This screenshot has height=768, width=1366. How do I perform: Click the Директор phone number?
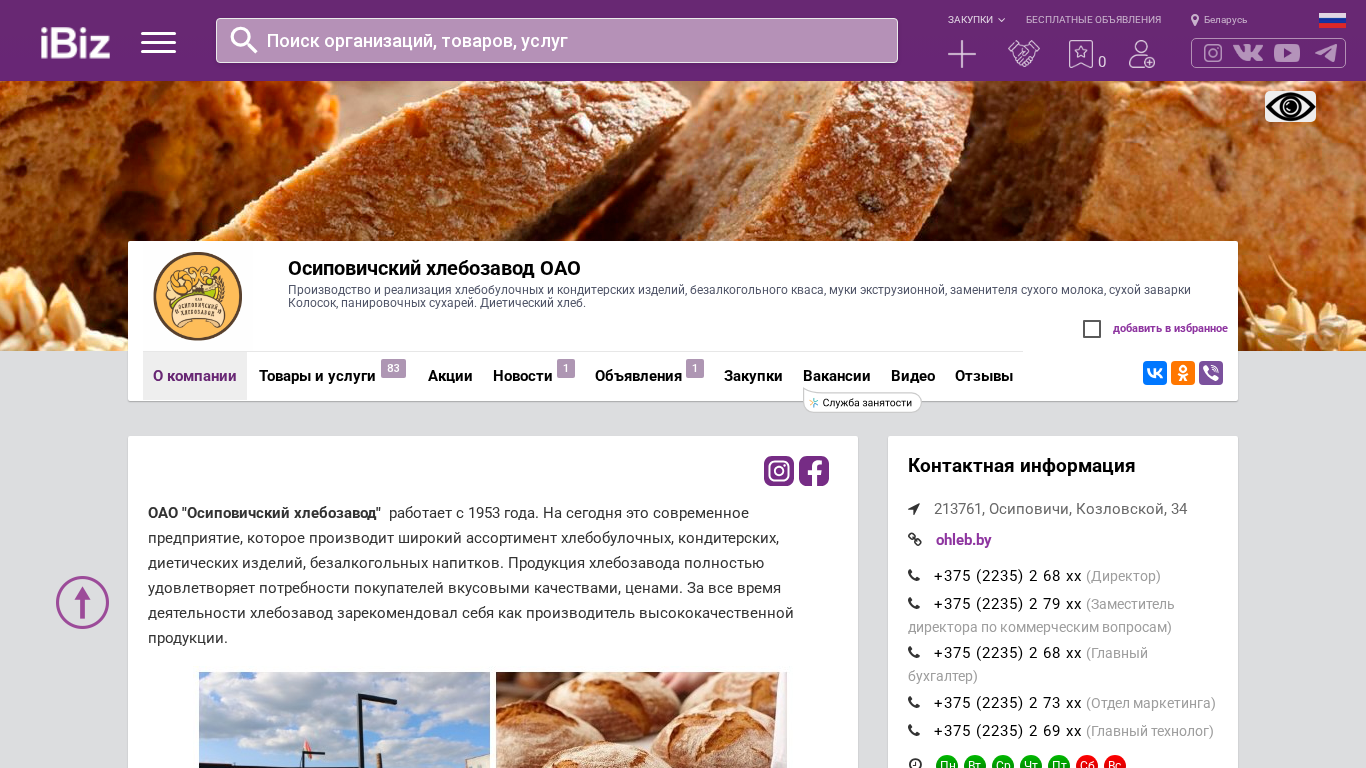click(x=1008, y=576)
